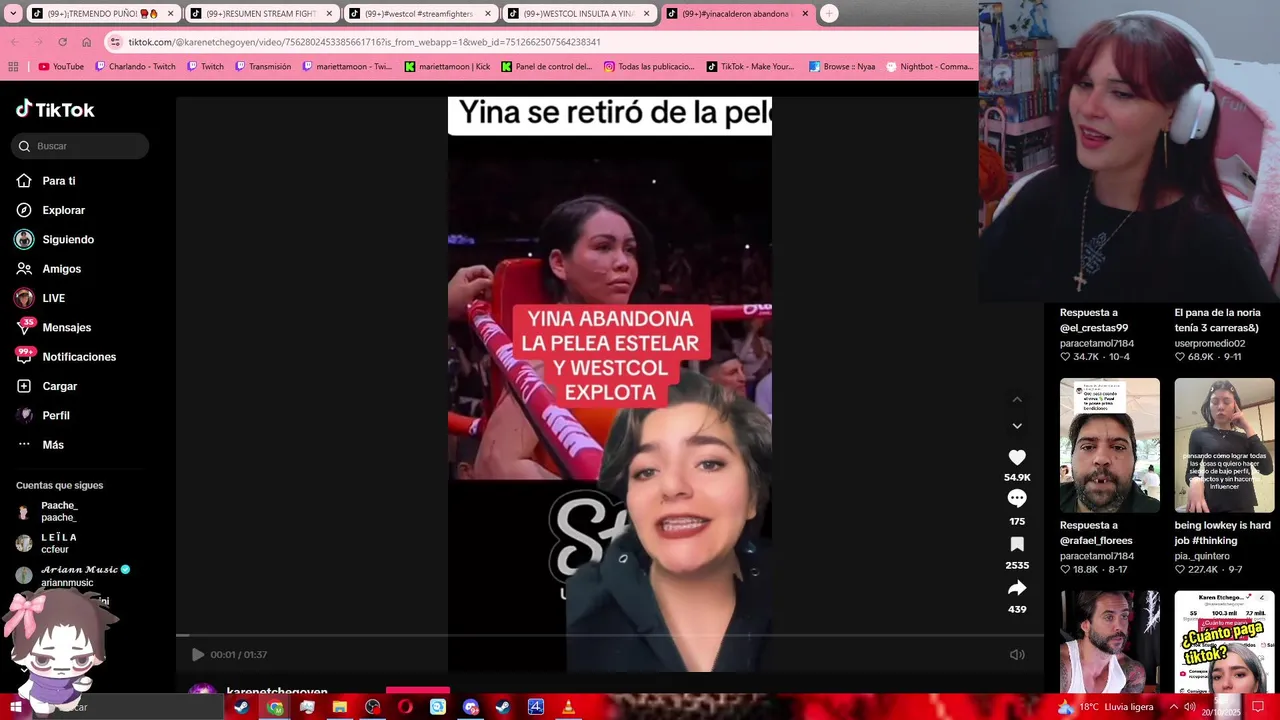Reload the page
1280x720 pixels.
63,42
